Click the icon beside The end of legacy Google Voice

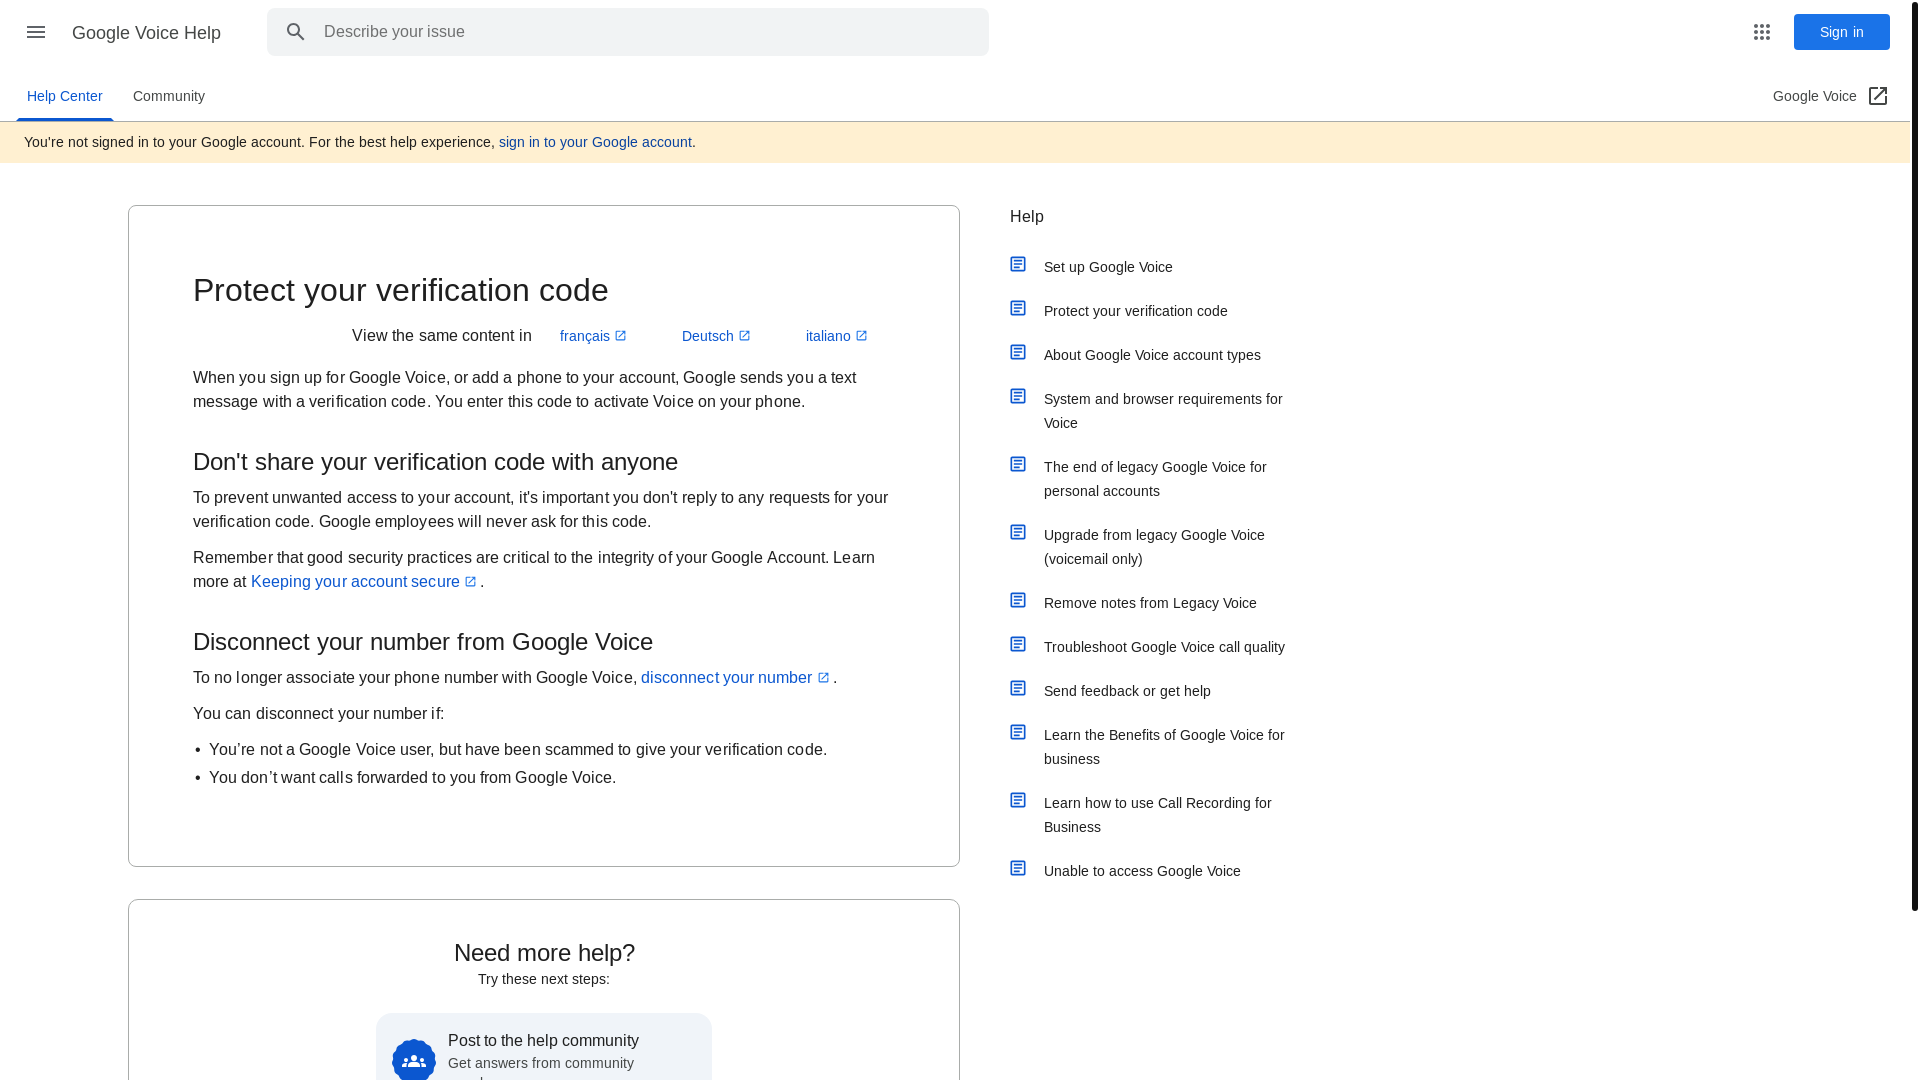(x=1018, y=464)
